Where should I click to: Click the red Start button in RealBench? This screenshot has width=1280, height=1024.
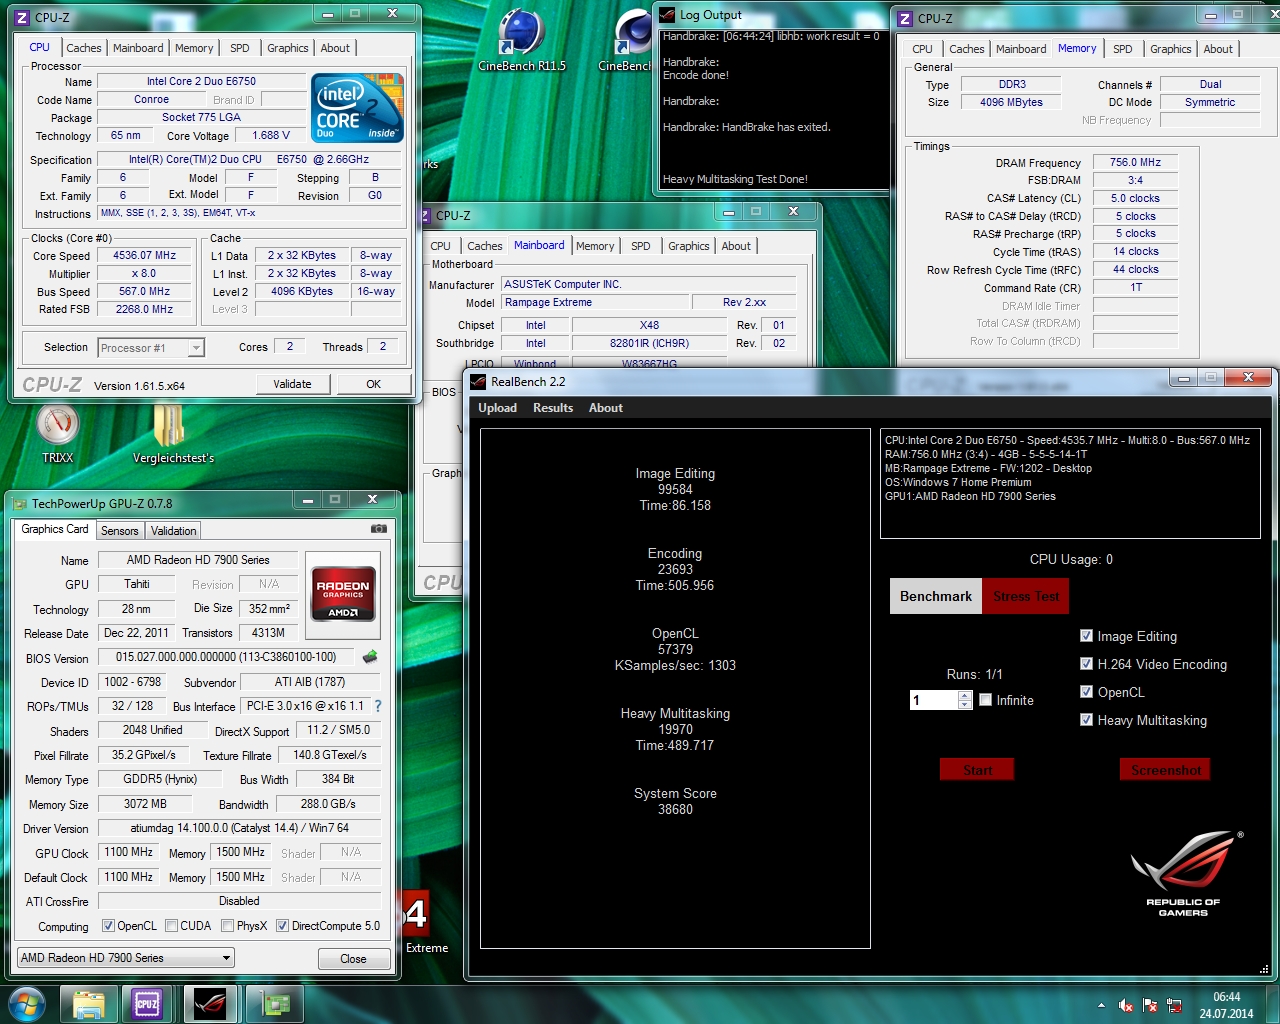[977, 769]
